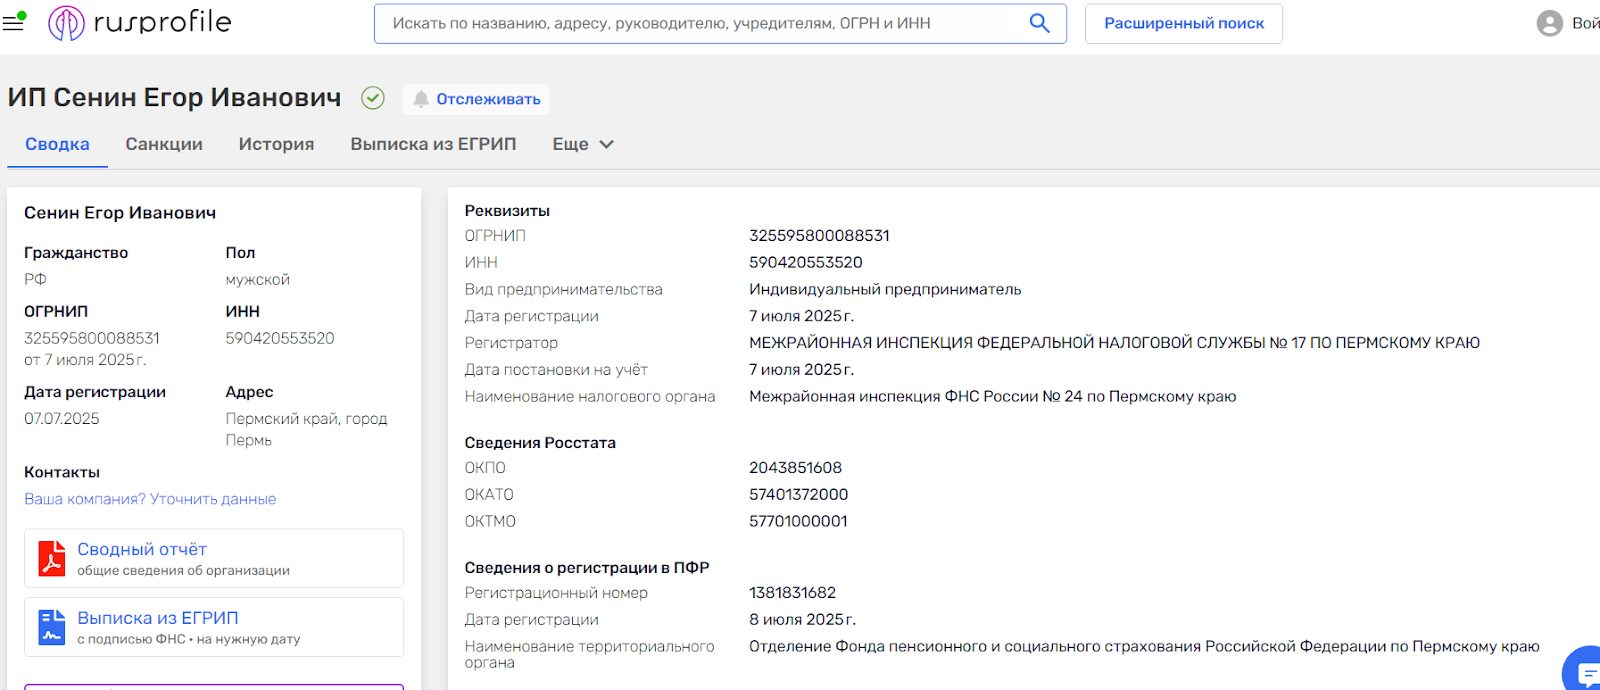Go to the Сводка tab
This screenshot has width=1600, height=690.
click(57, 144)
